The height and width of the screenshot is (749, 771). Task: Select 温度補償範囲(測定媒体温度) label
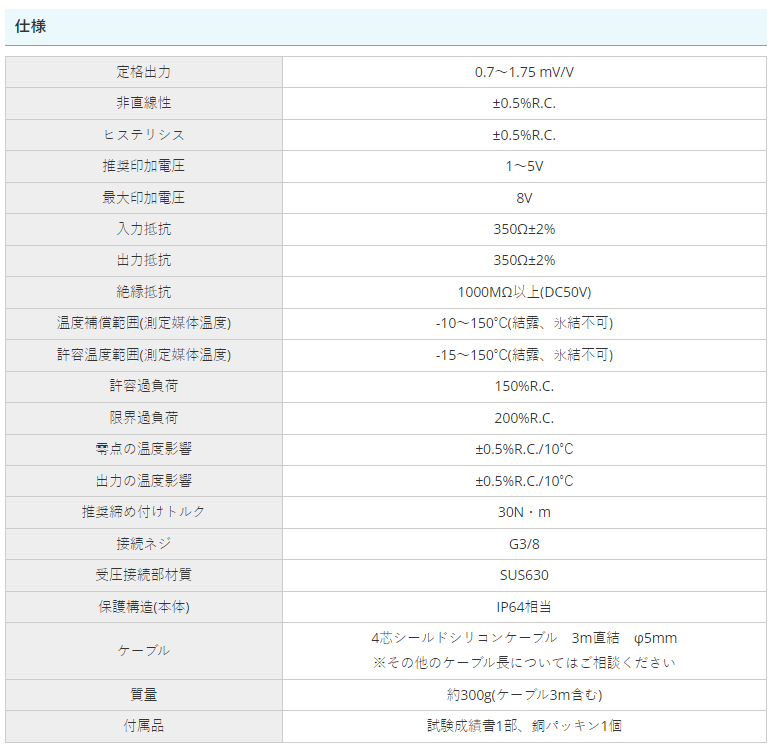(x=144, y=324)
